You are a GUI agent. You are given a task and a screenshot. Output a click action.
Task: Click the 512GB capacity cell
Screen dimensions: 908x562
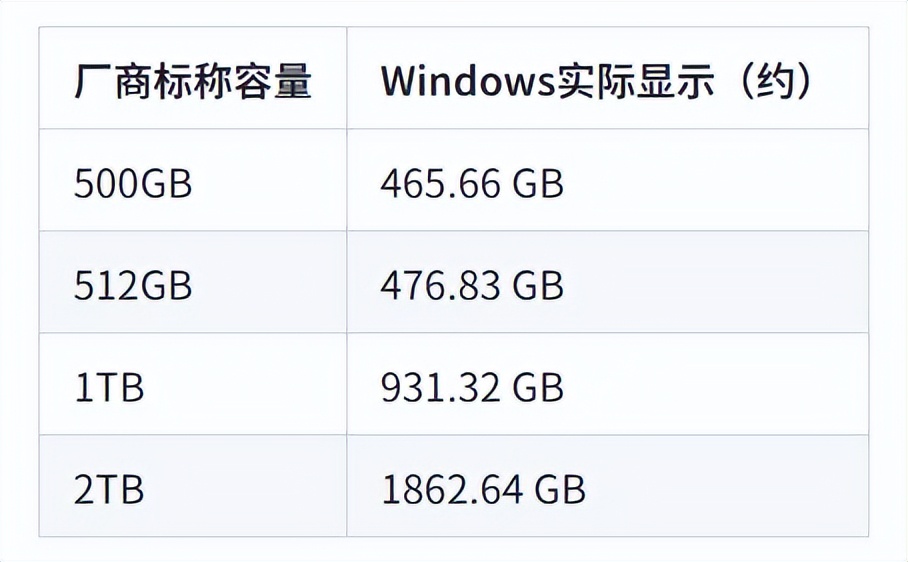(133, 286)
